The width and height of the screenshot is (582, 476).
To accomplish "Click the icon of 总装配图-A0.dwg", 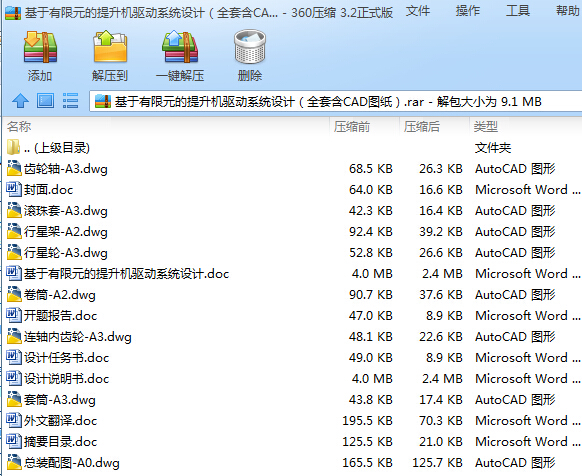I will tap(14, 462).
